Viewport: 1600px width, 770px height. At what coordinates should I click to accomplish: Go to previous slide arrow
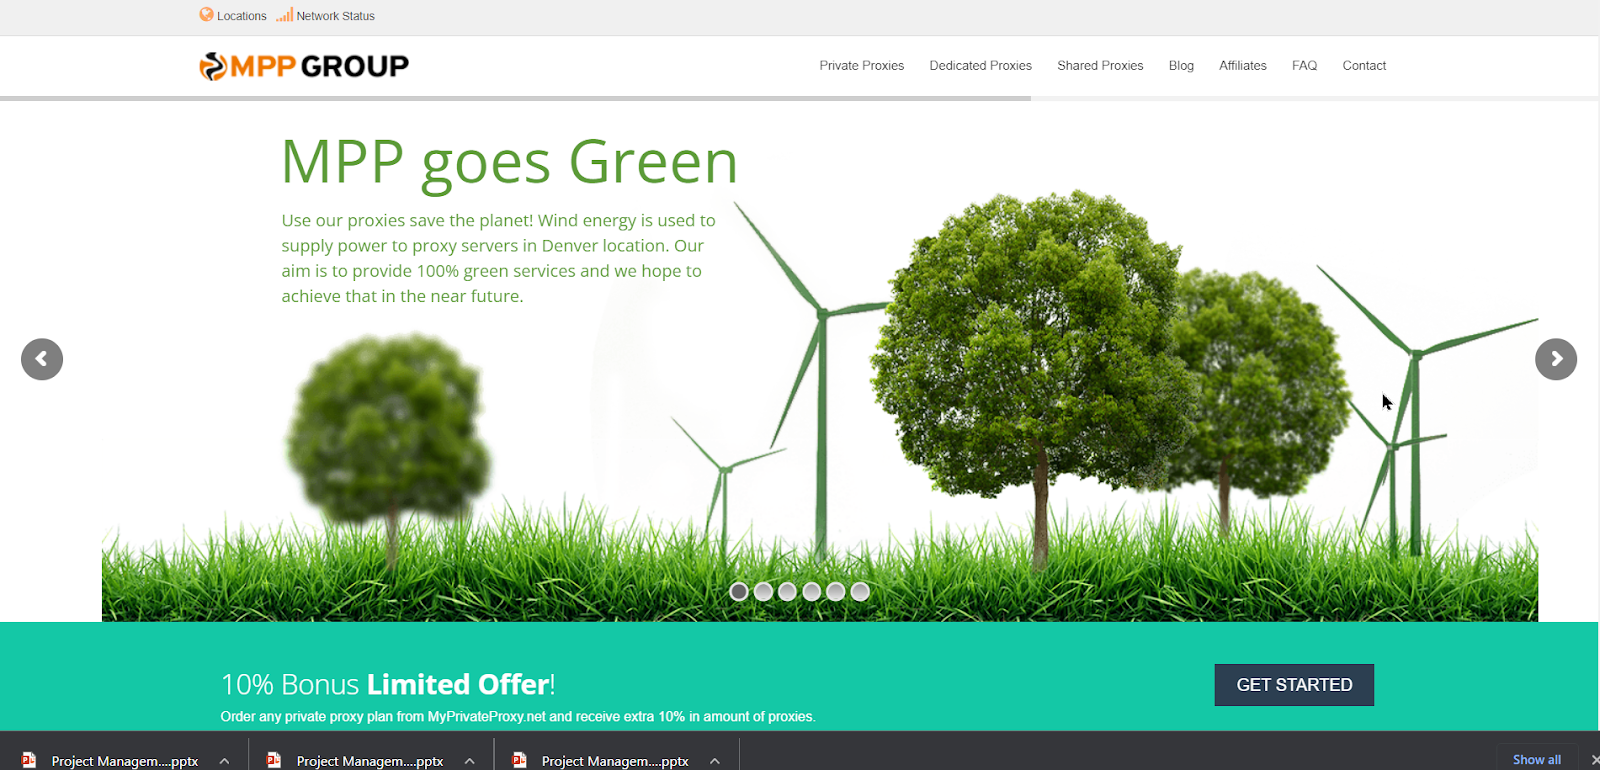[x=42, y=359]
